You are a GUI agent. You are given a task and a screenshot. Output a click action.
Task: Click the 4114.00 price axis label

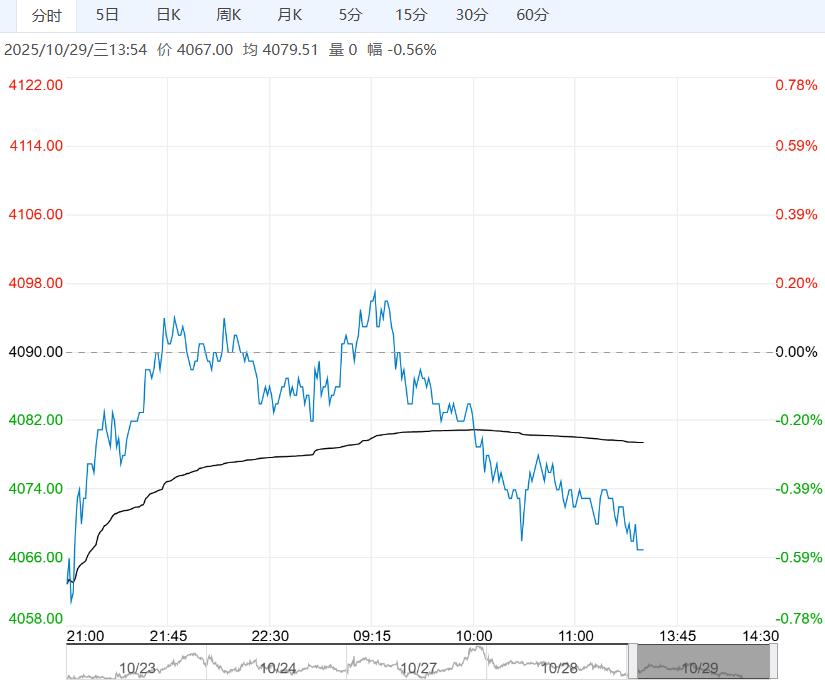36,146
